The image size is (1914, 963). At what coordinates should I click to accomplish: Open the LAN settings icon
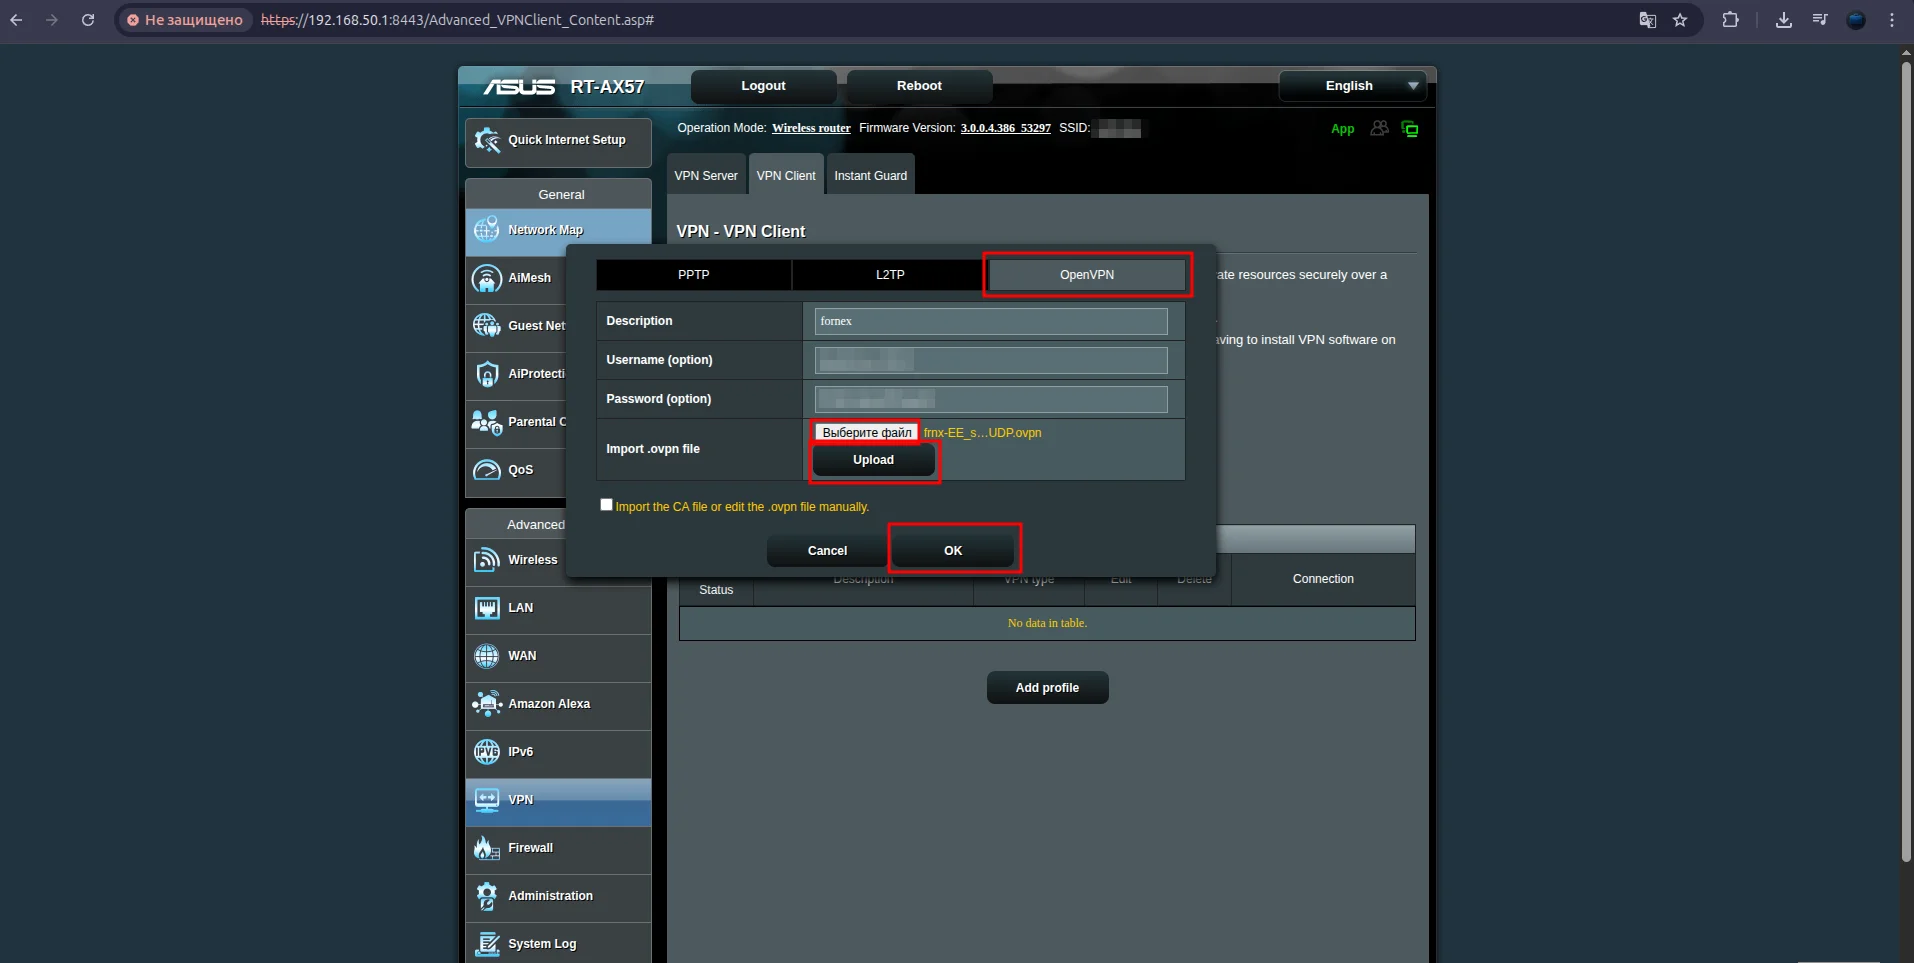pyautogui.click(x=487, y=608)
